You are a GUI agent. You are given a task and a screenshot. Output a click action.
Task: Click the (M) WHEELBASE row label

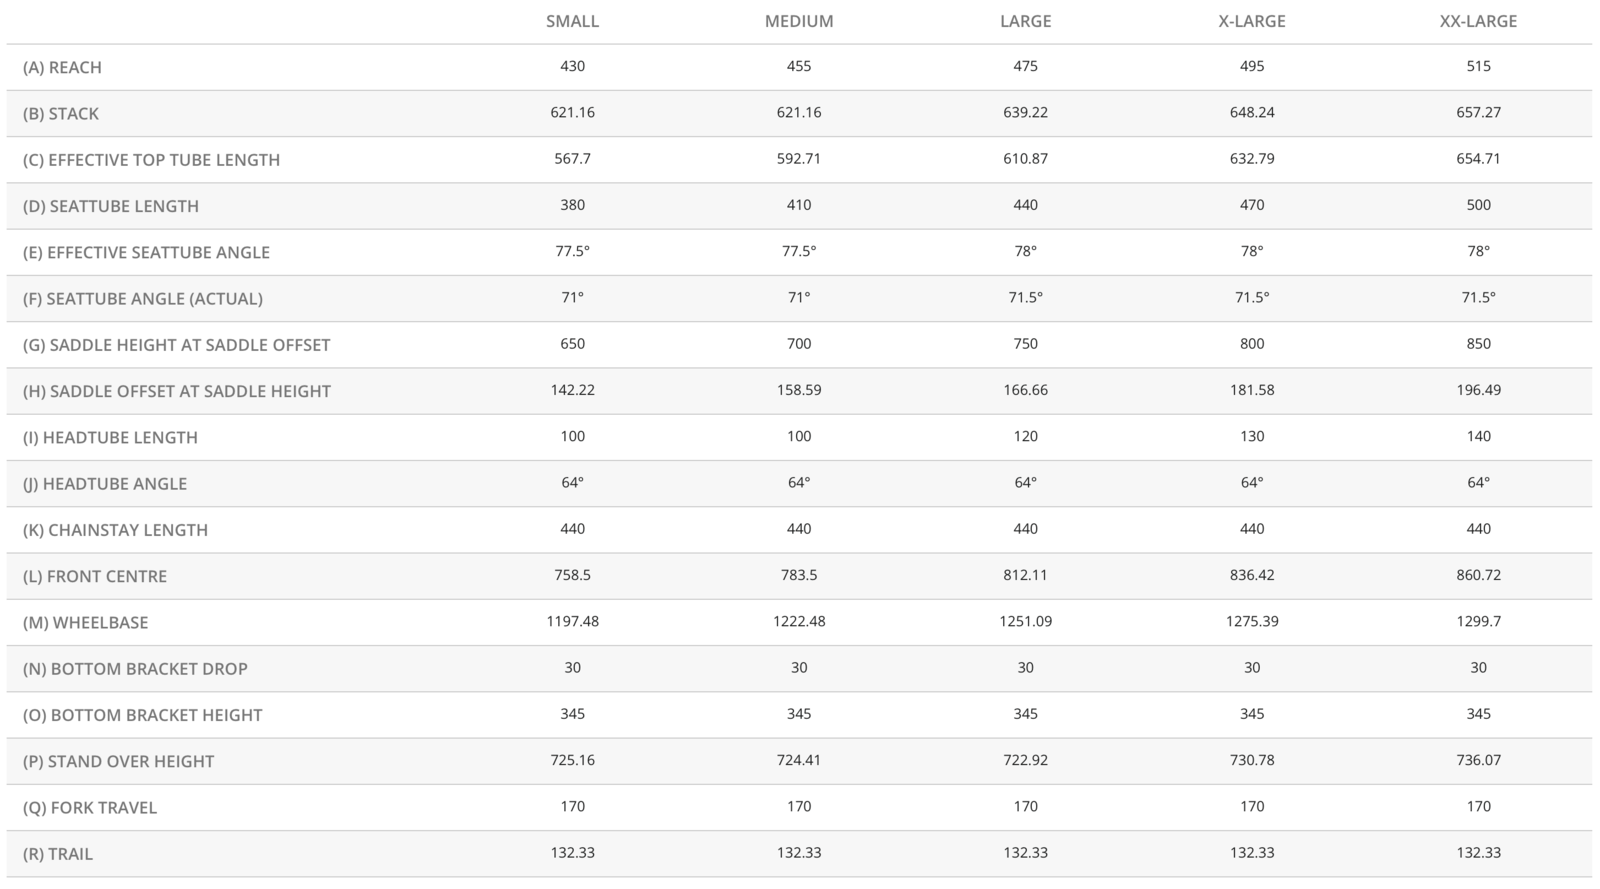click(x=85, y=622)
